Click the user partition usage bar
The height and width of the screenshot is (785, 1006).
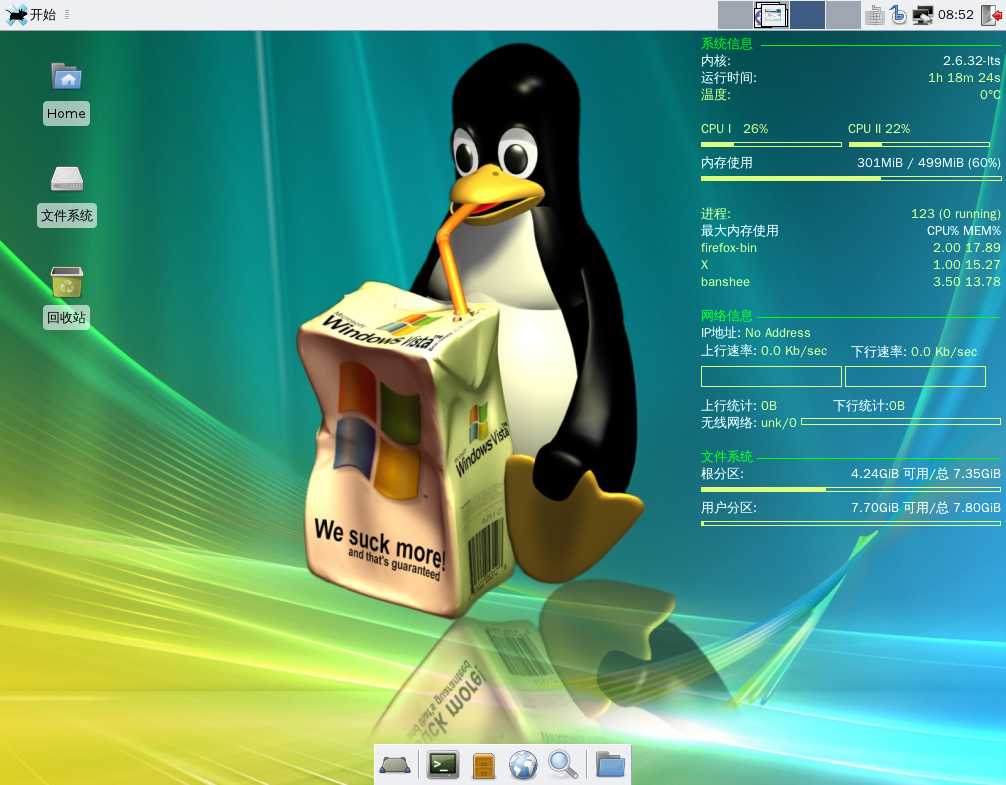[x=851, y=523]
